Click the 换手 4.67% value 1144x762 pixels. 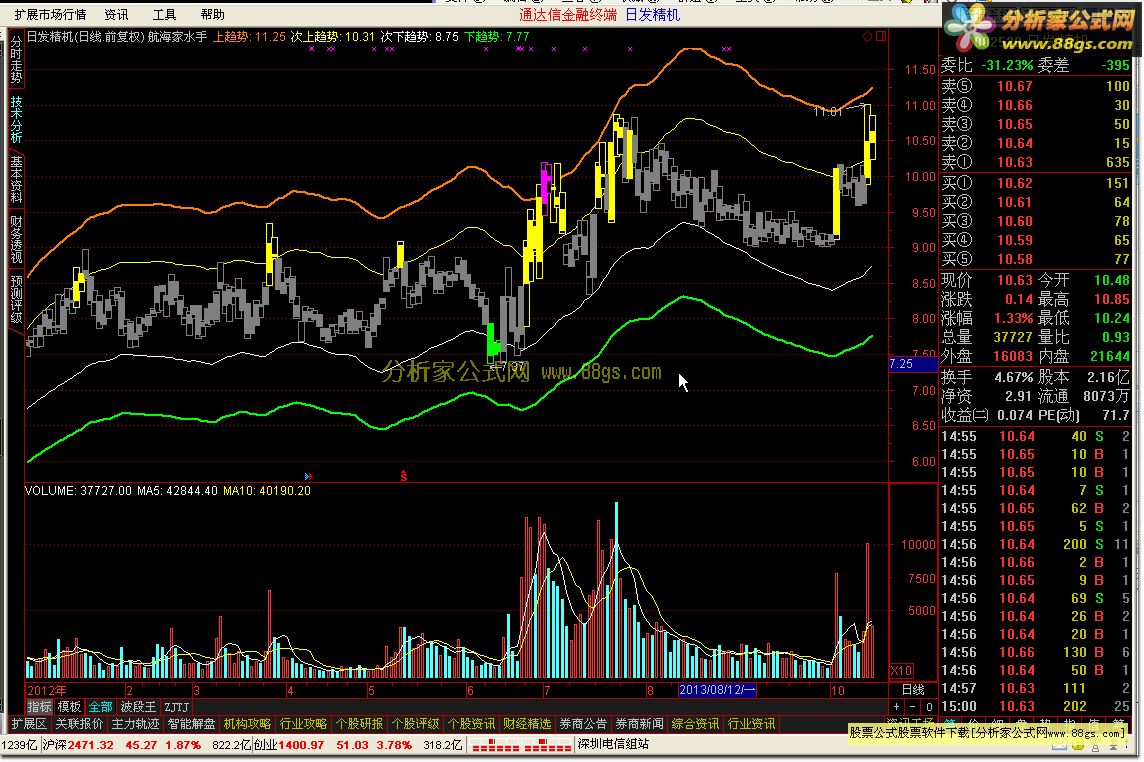(1013, 377)
